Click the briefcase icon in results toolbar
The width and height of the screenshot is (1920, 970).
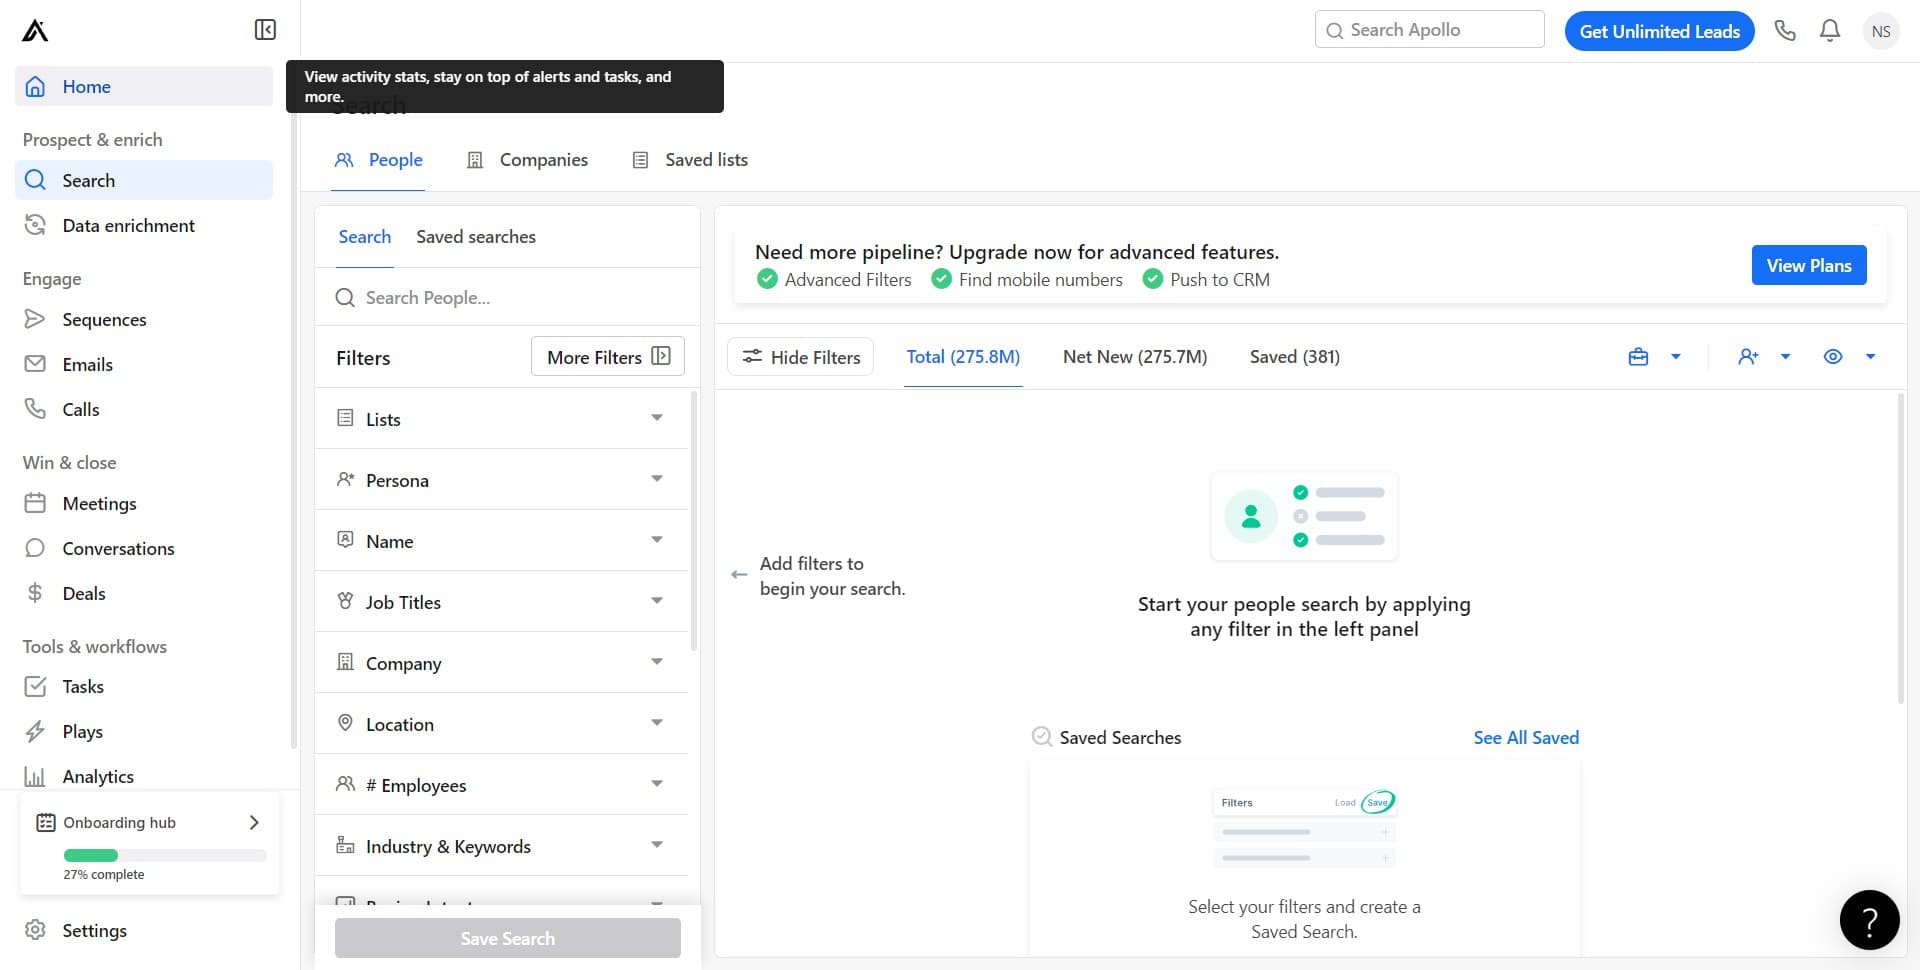point(1638,357)
